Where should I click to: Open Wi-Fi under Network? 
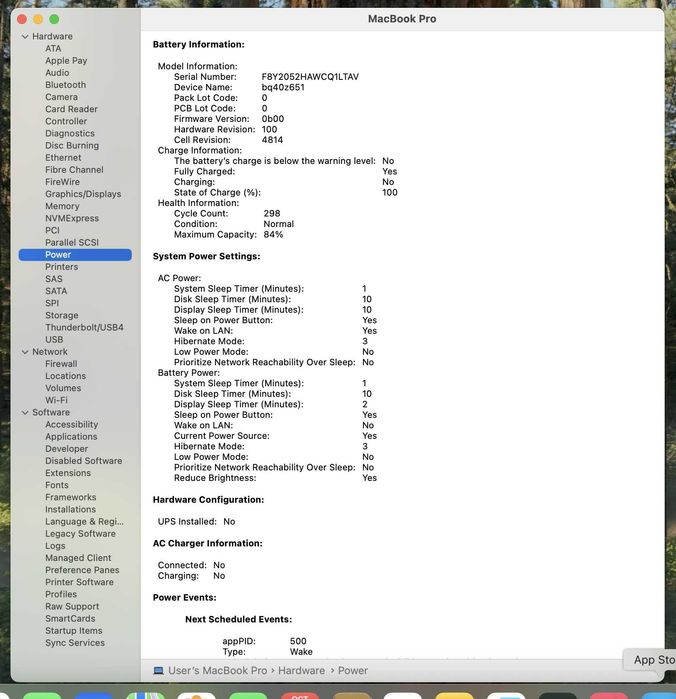(x=56, y=400)
